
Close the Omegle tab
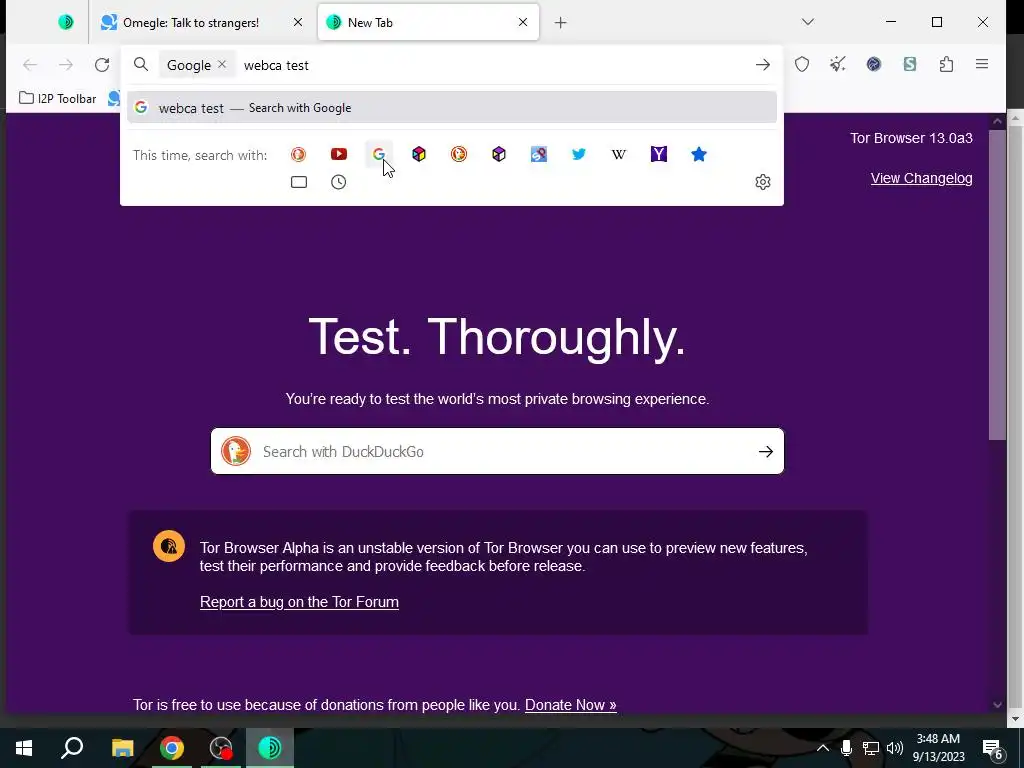point(298,22)
